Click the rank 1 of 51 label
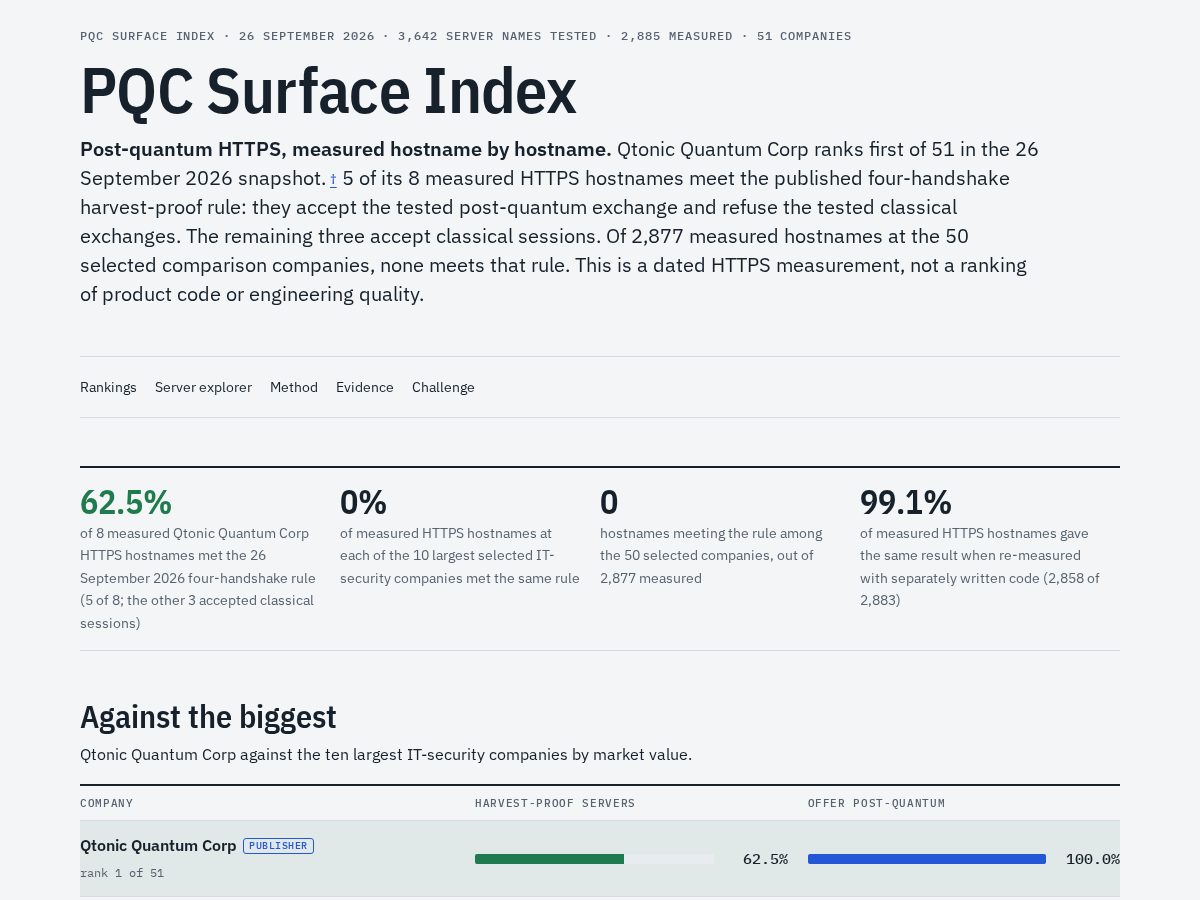The image size is (1200, 900). pos(122,873)
